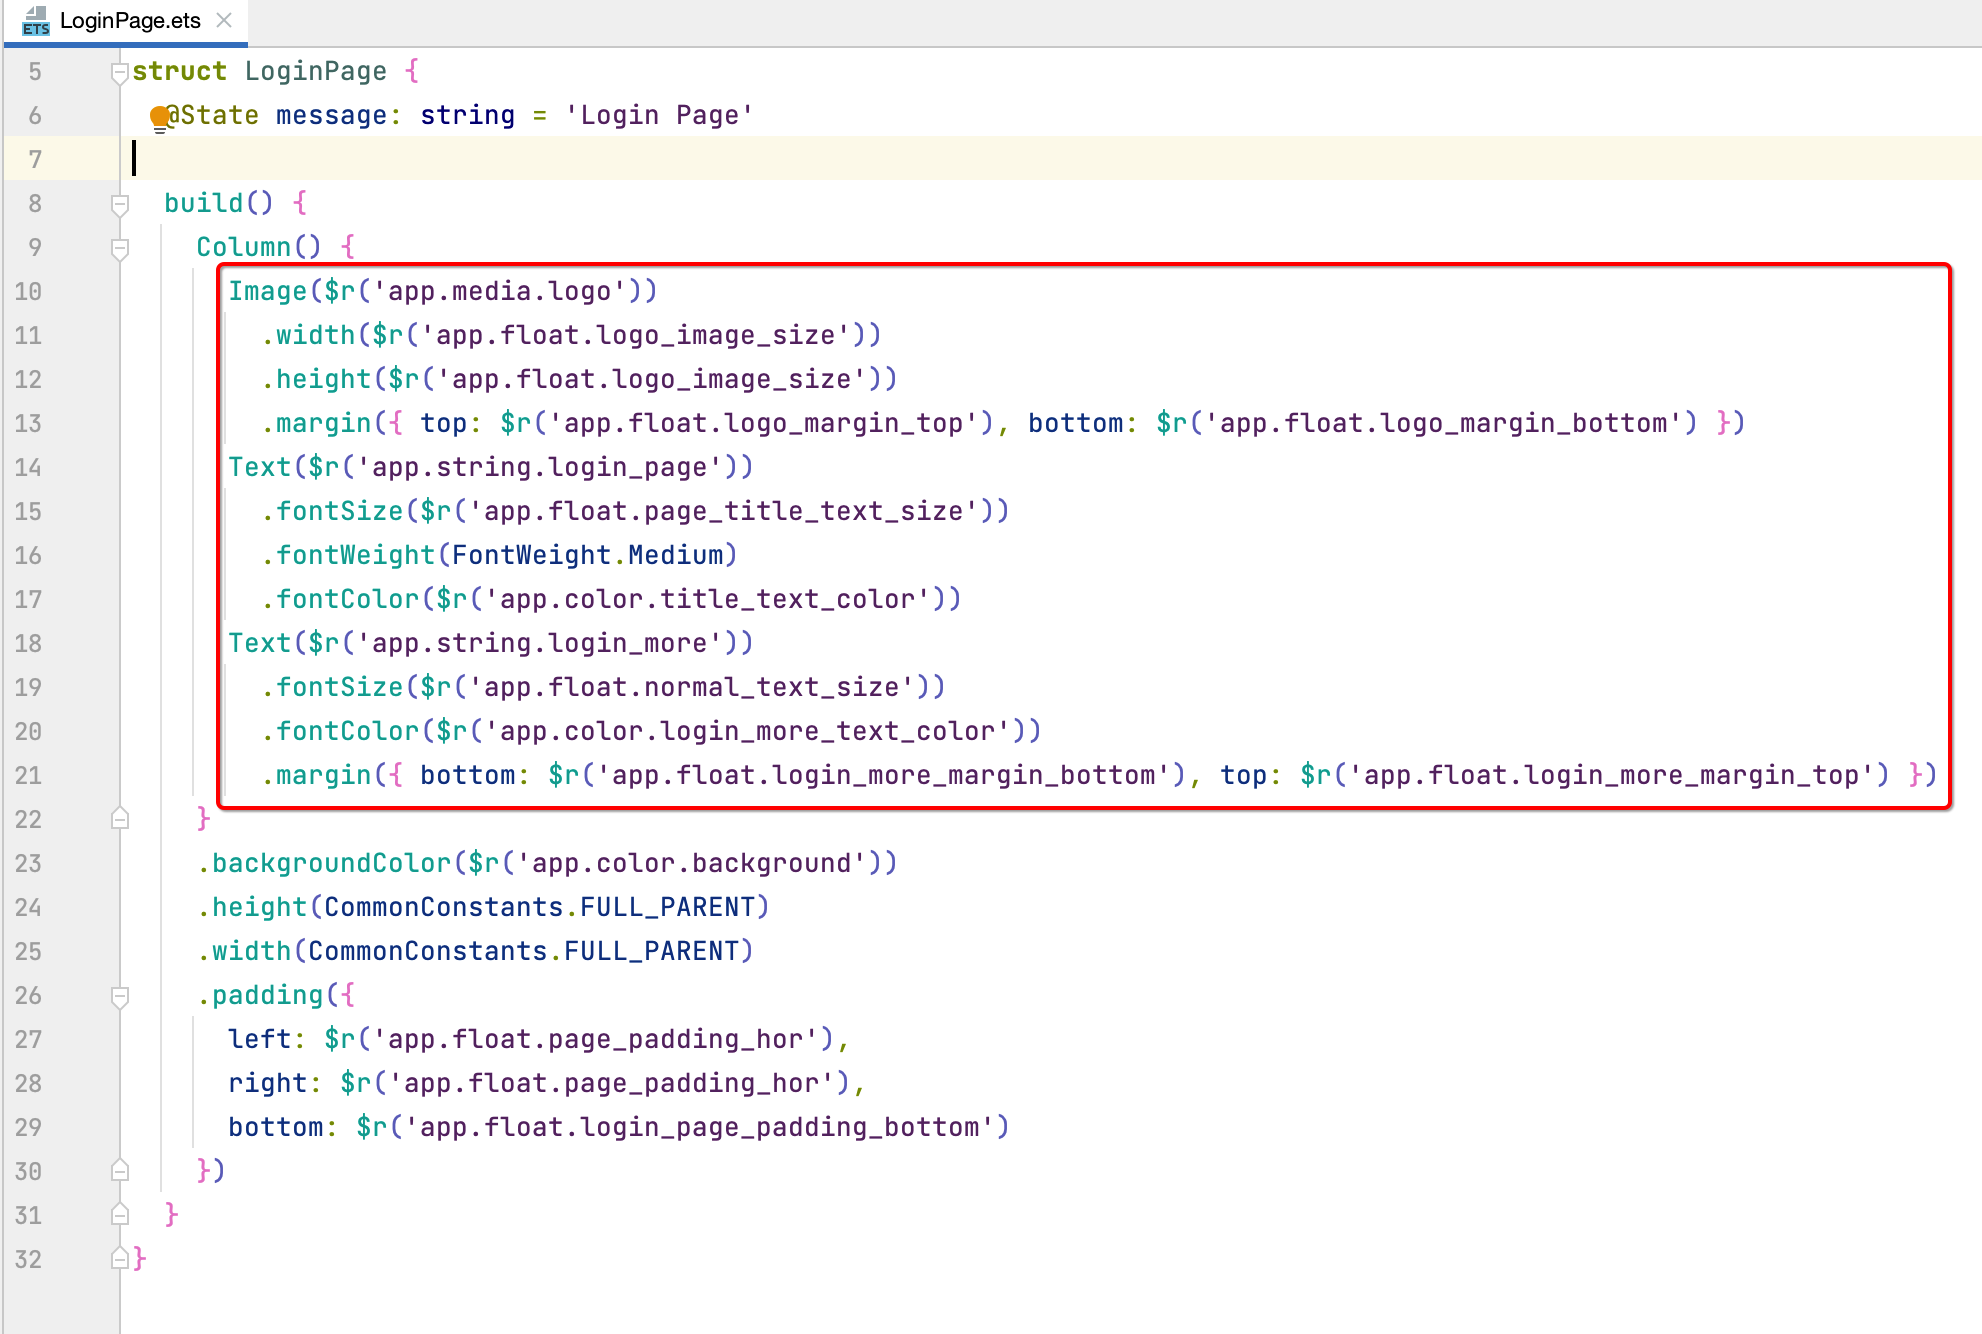
Task: Close the LoginPage.ets tab
Action: point(224,20)
